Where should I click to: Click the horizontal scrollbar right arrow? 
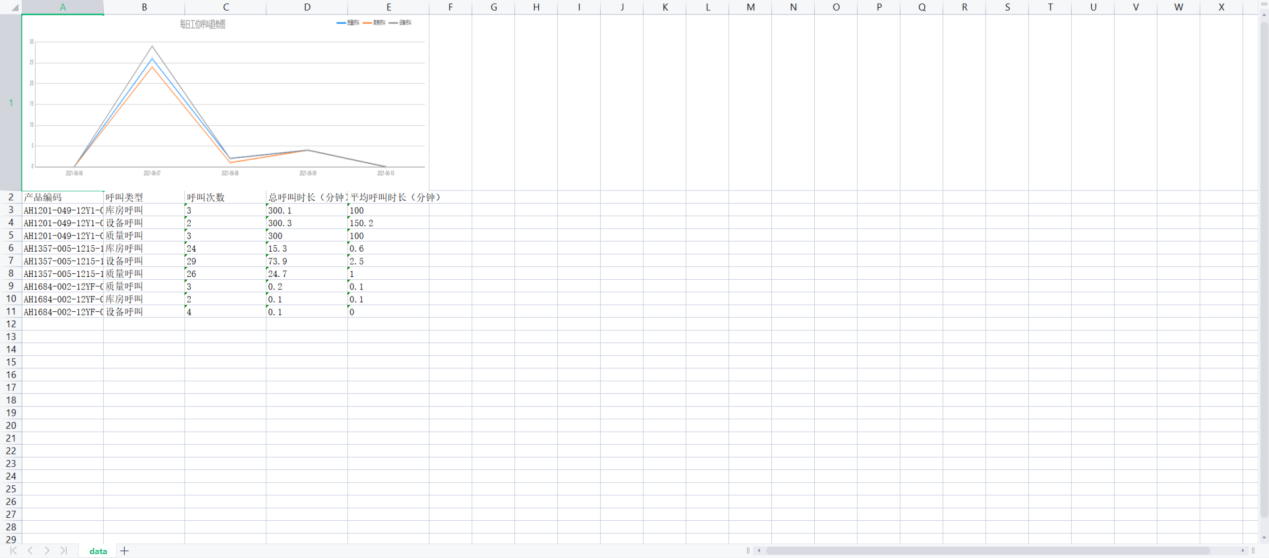coord(1241,551)
